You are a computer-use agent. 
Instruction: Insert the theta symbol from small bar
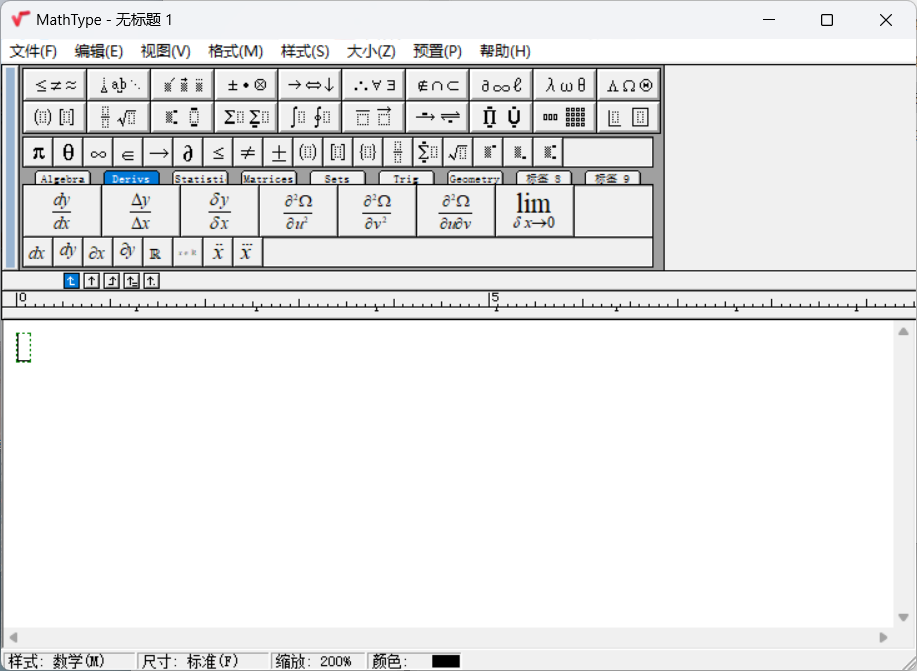[x=68, y=153]
